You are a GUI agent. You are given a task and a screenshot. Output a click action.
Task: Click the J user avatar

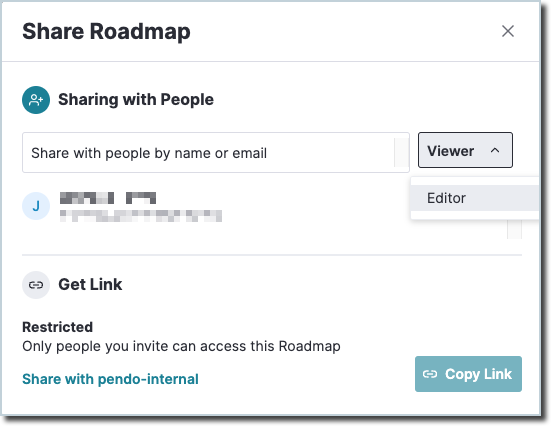click(x=36, y=206)
